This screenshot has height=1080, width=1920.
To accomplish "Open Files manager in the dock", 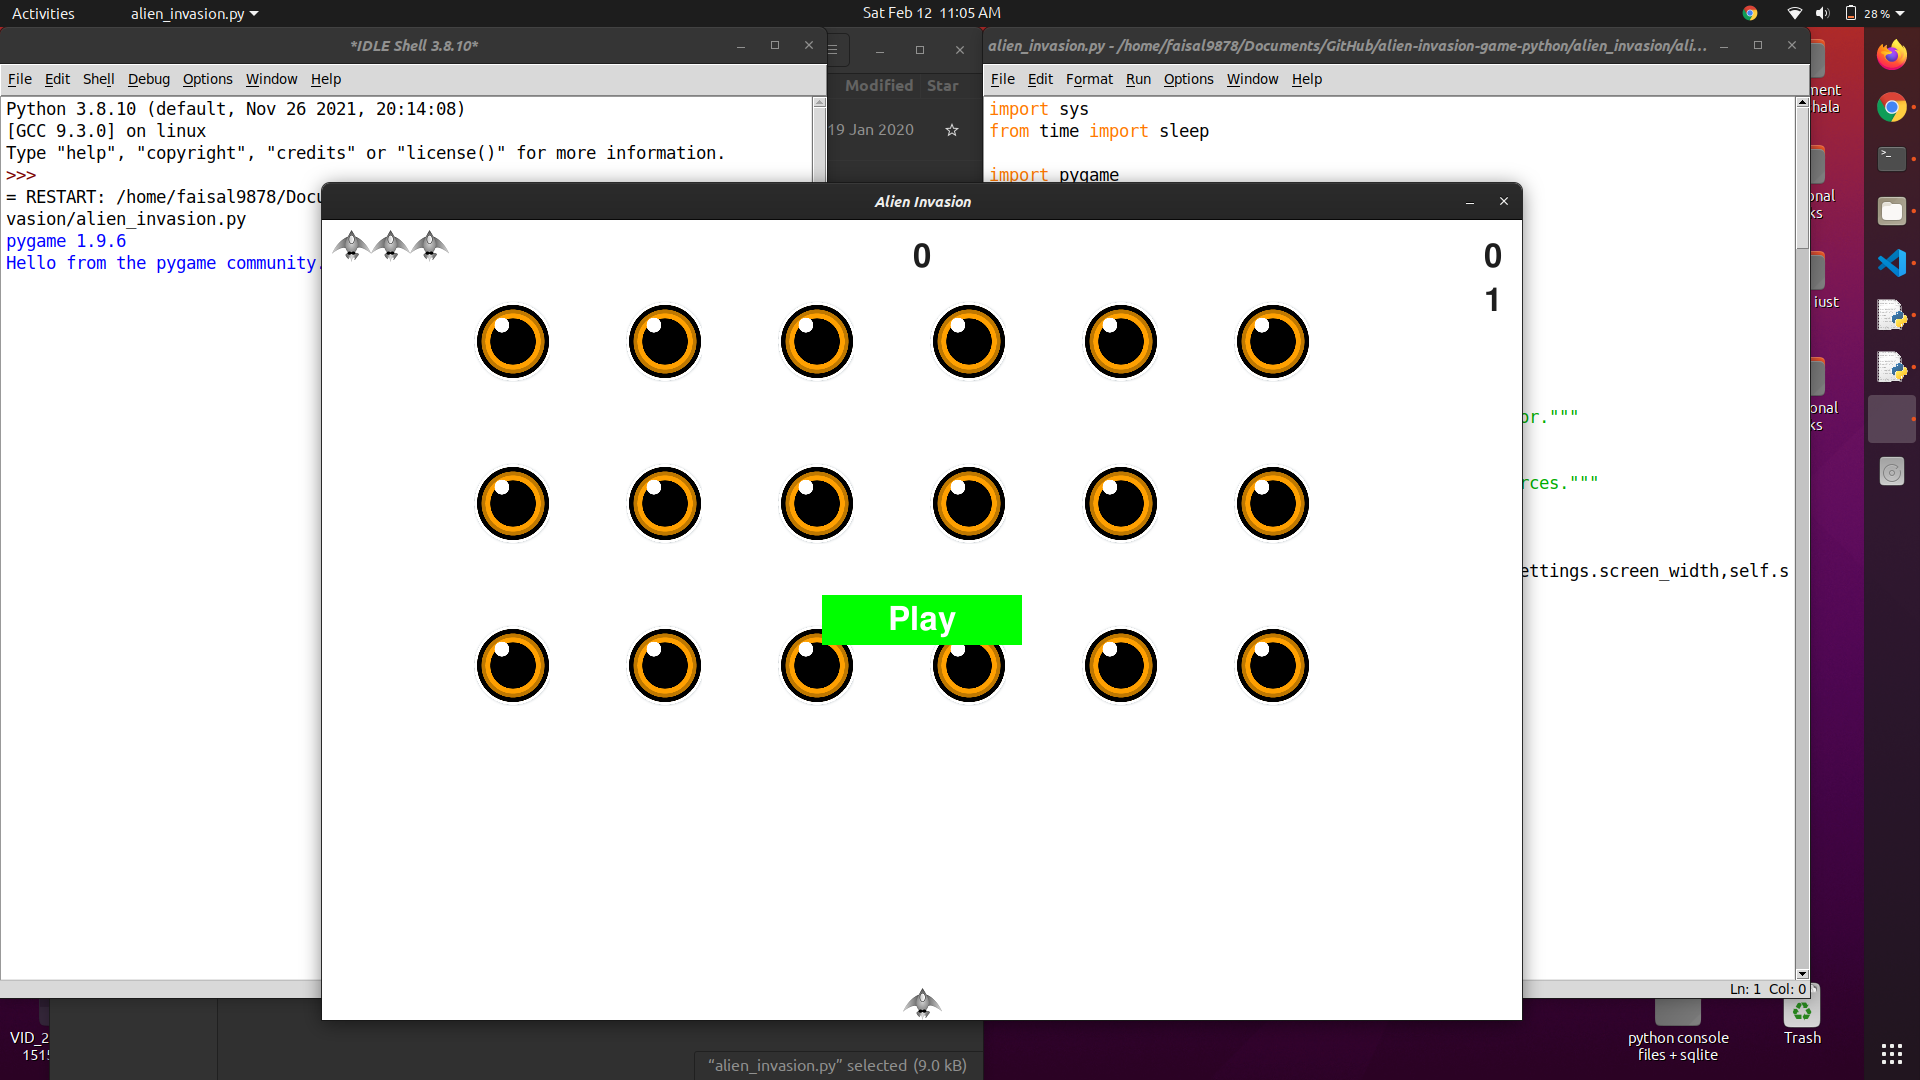I will coord(1891,211).
